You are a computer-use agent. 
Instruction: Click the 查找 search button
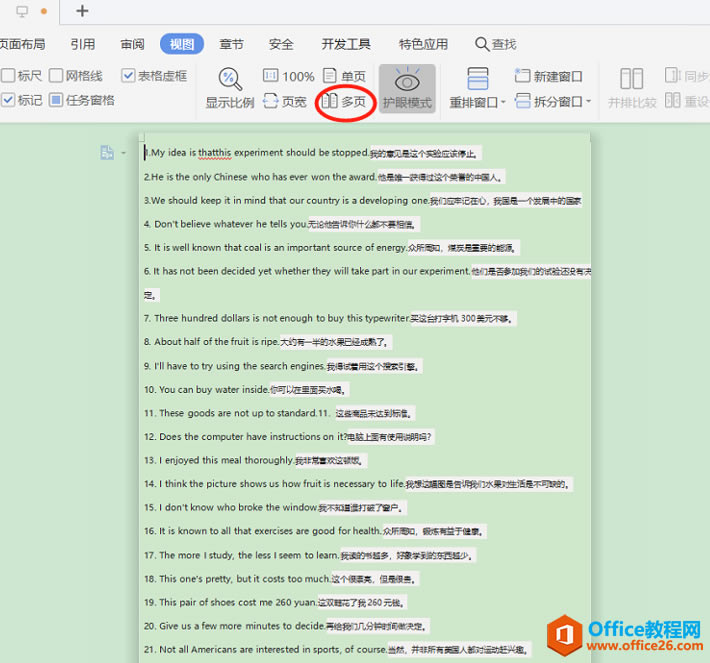click(x=496, y=44)
